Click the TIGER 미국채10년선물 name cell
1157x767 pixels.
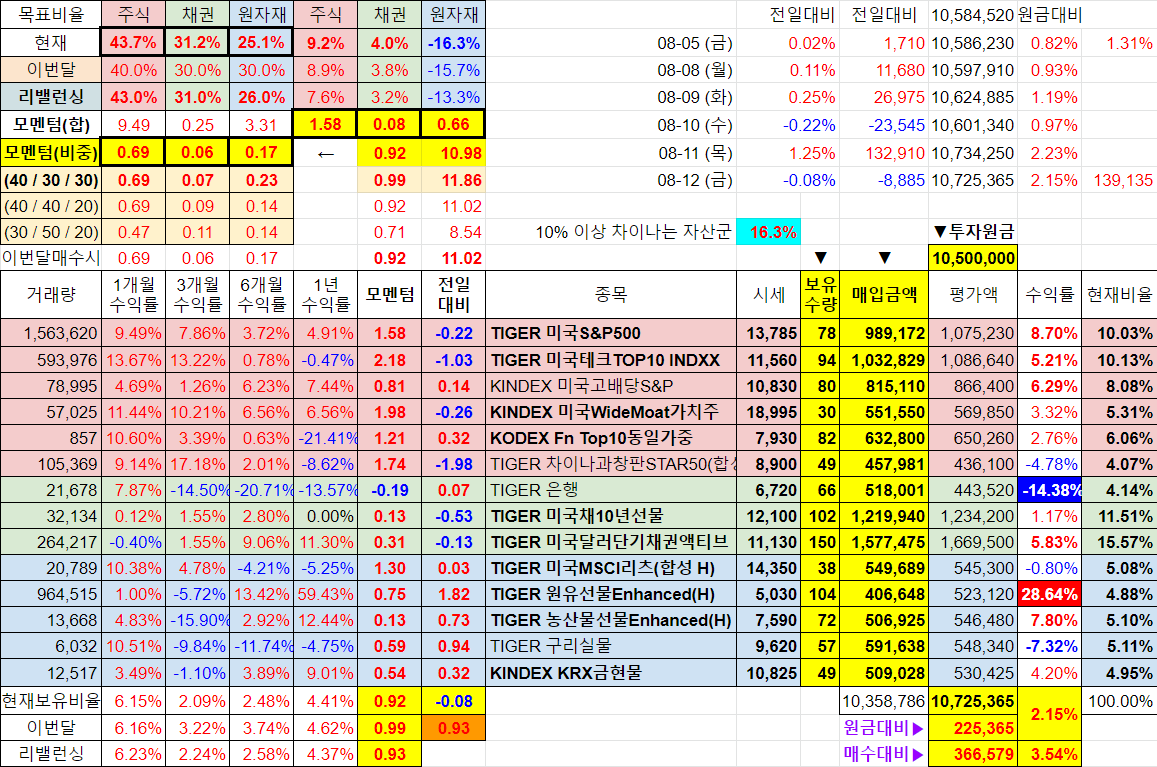[x=611, y=515]
